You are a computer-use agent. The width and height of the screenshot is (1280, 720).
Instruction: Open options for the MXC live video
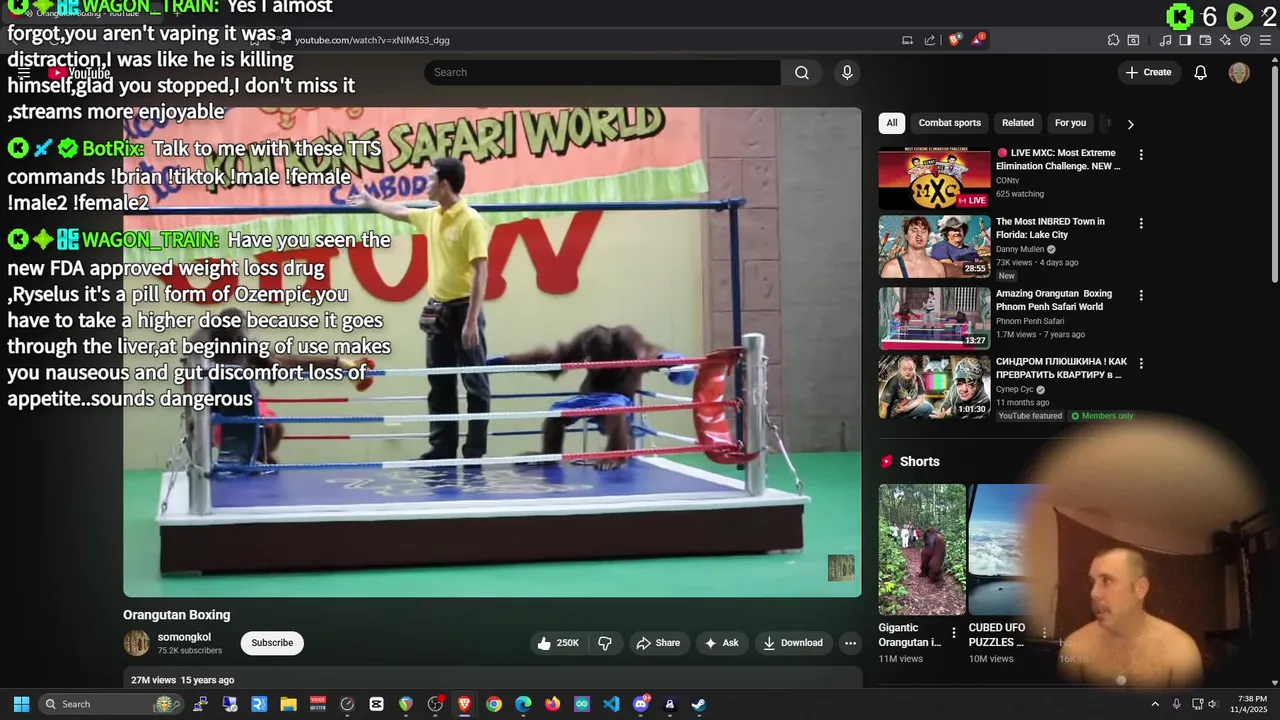(1141, 155)
